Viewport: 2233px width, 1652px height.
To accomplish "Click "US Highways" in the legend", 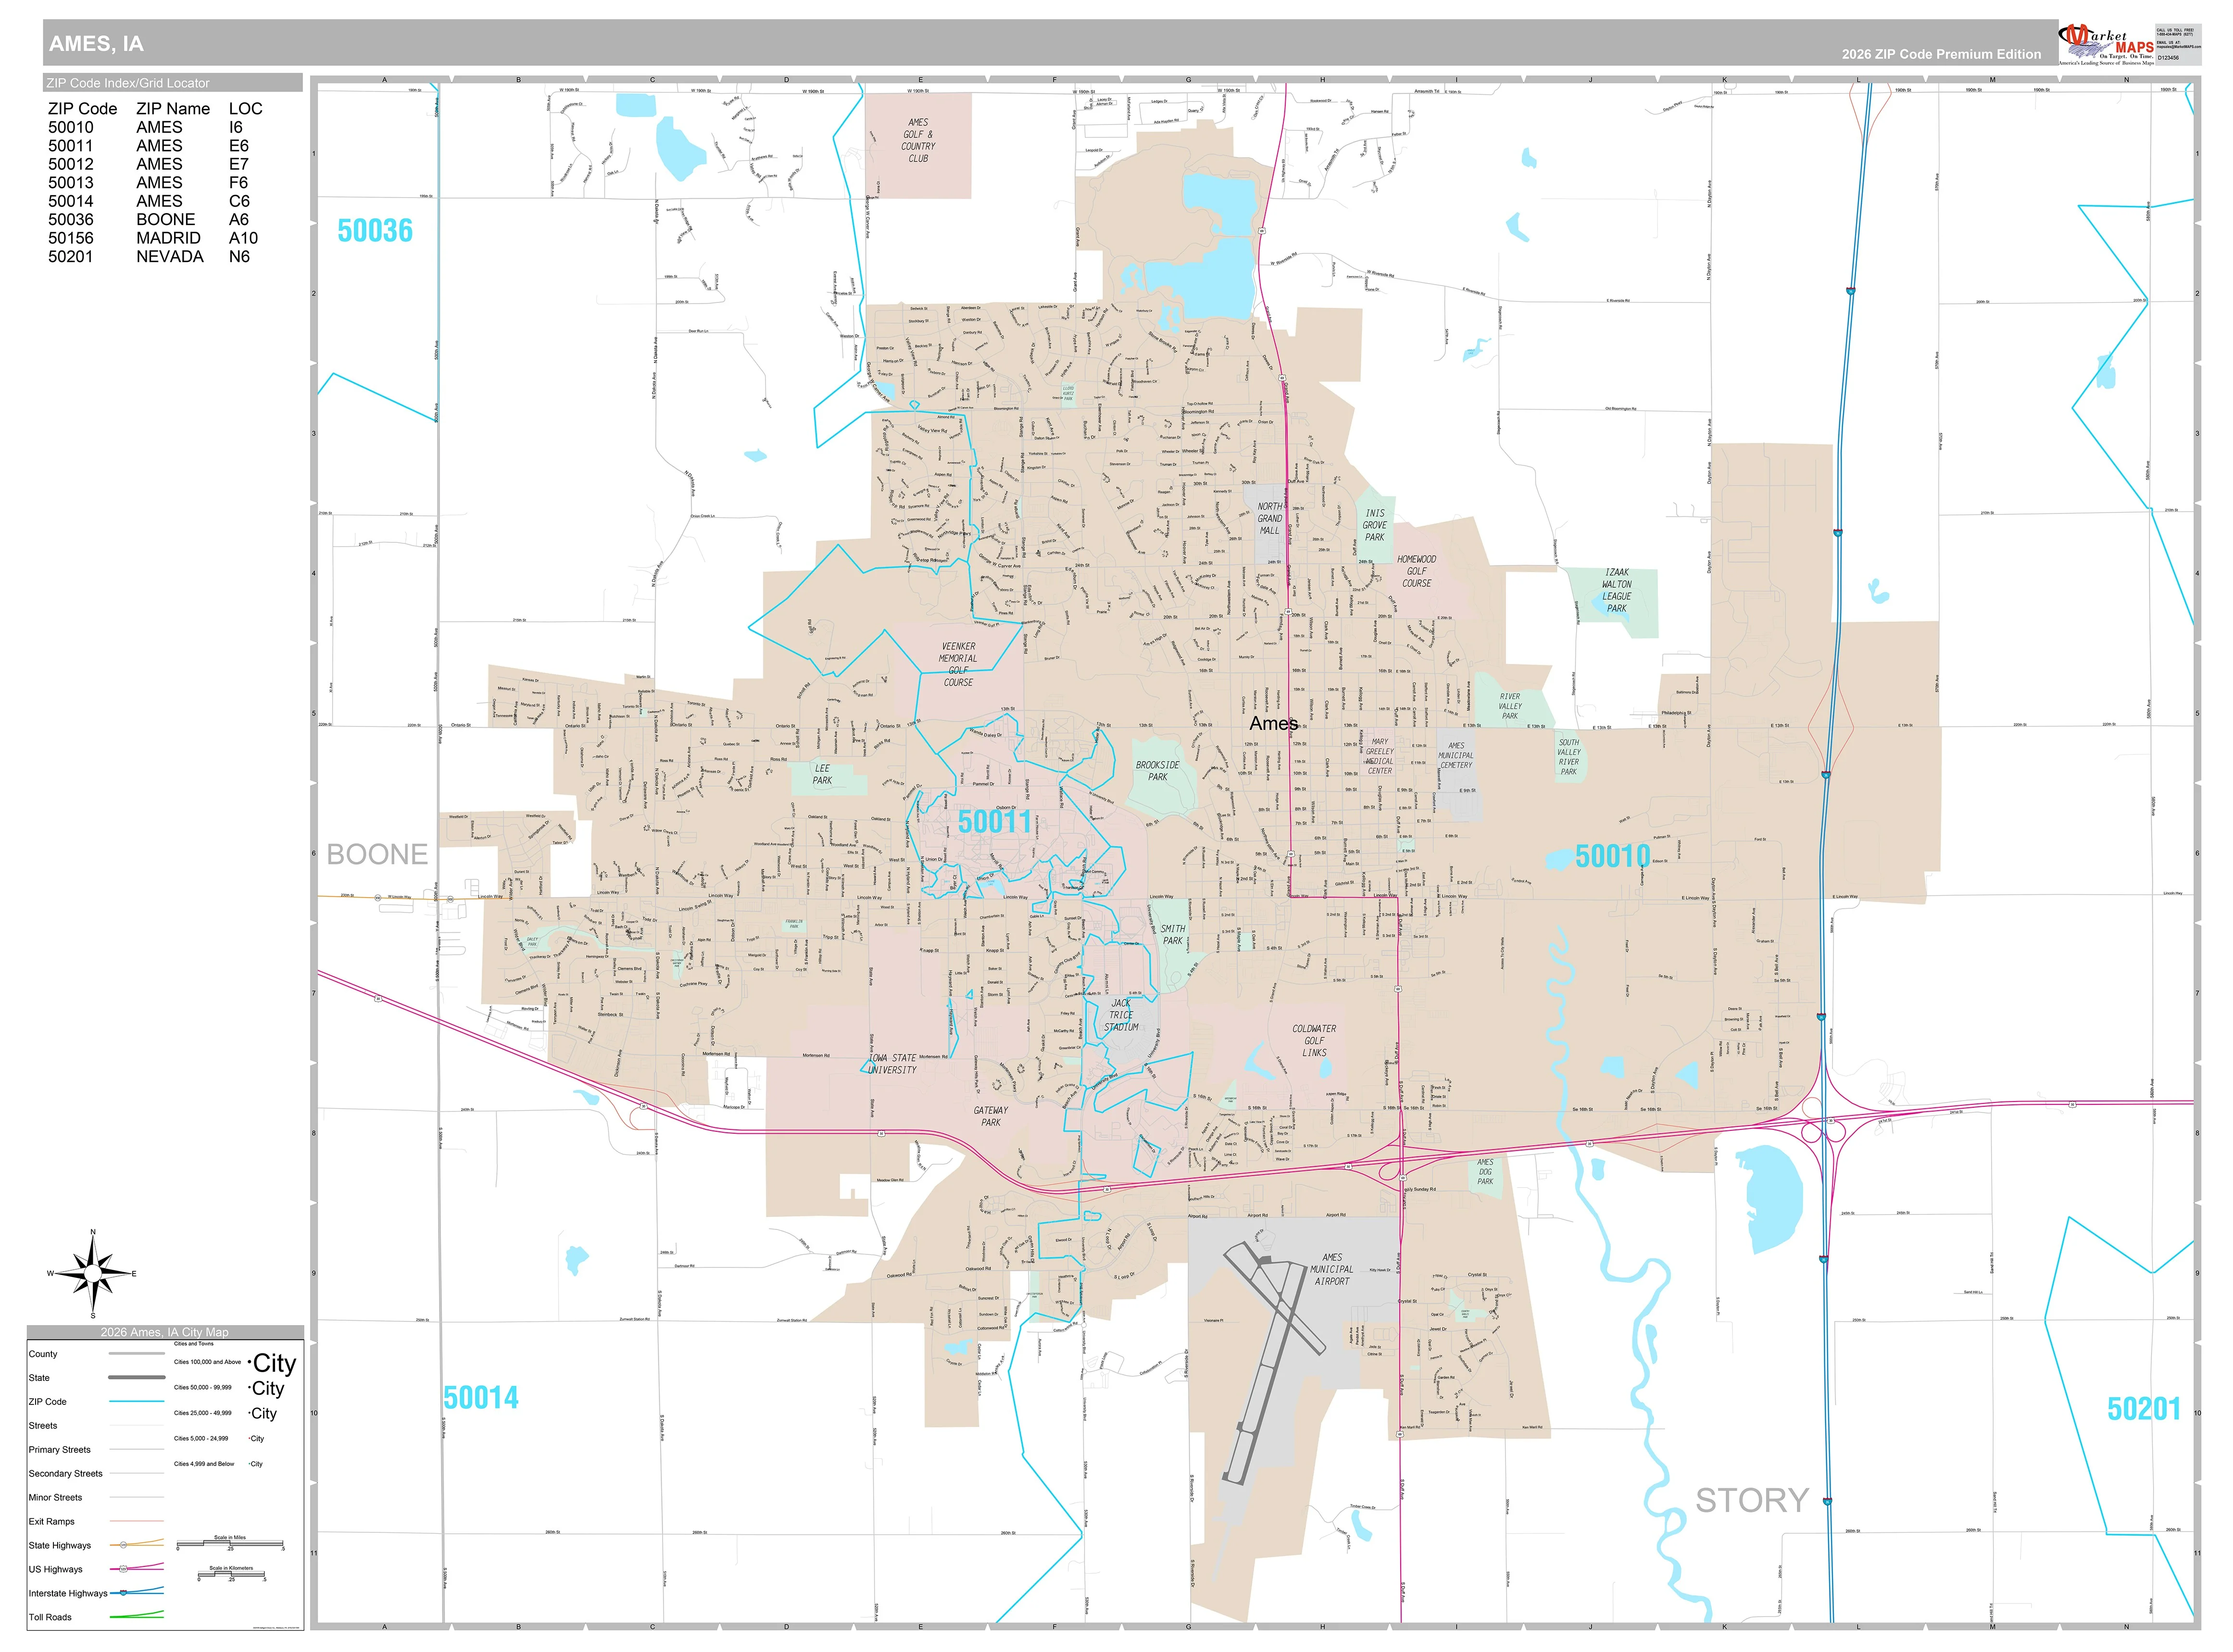I will (55, 1570).
